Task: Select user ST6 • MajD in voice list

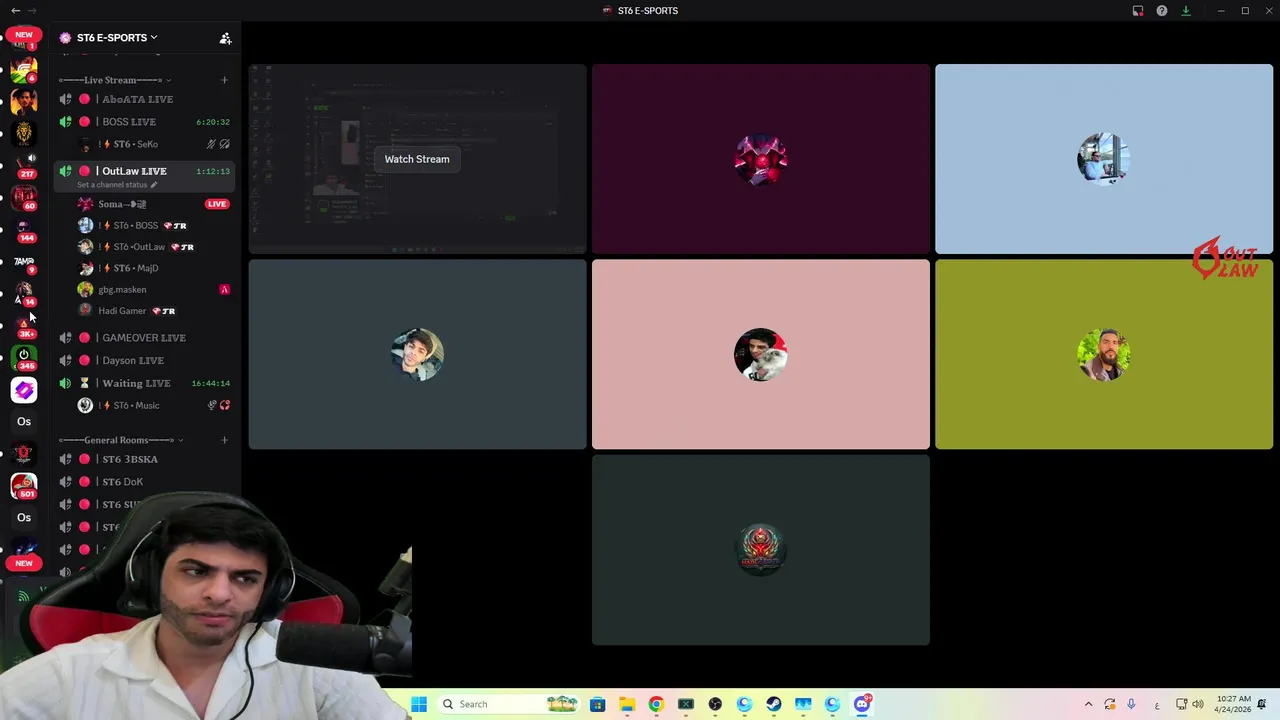Action: tap(153, 268)
